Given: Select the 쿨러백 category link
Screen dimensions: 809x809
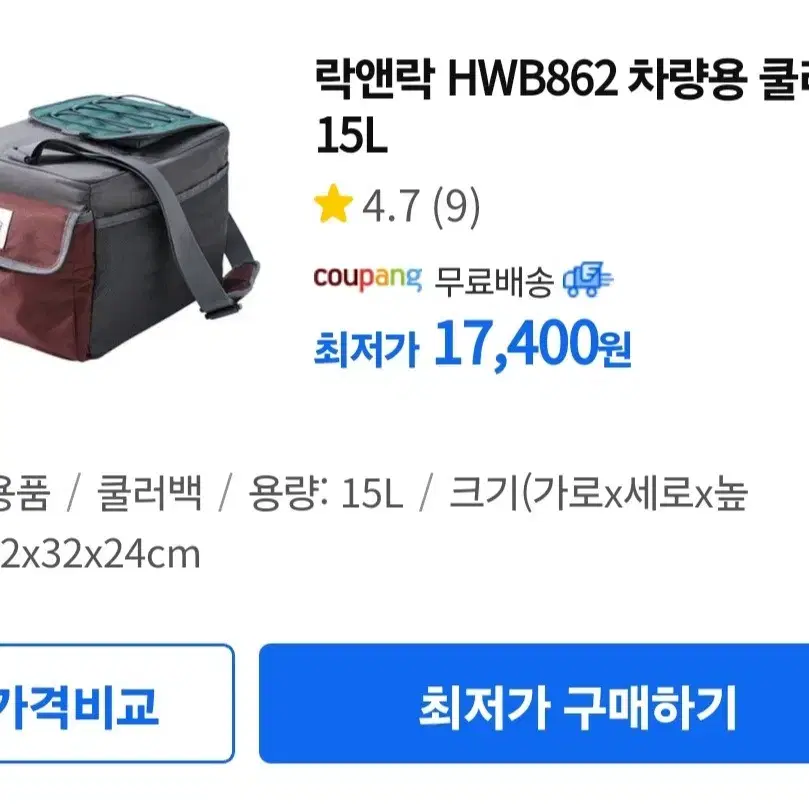Looking at the screenshot, I should [150, 493].
